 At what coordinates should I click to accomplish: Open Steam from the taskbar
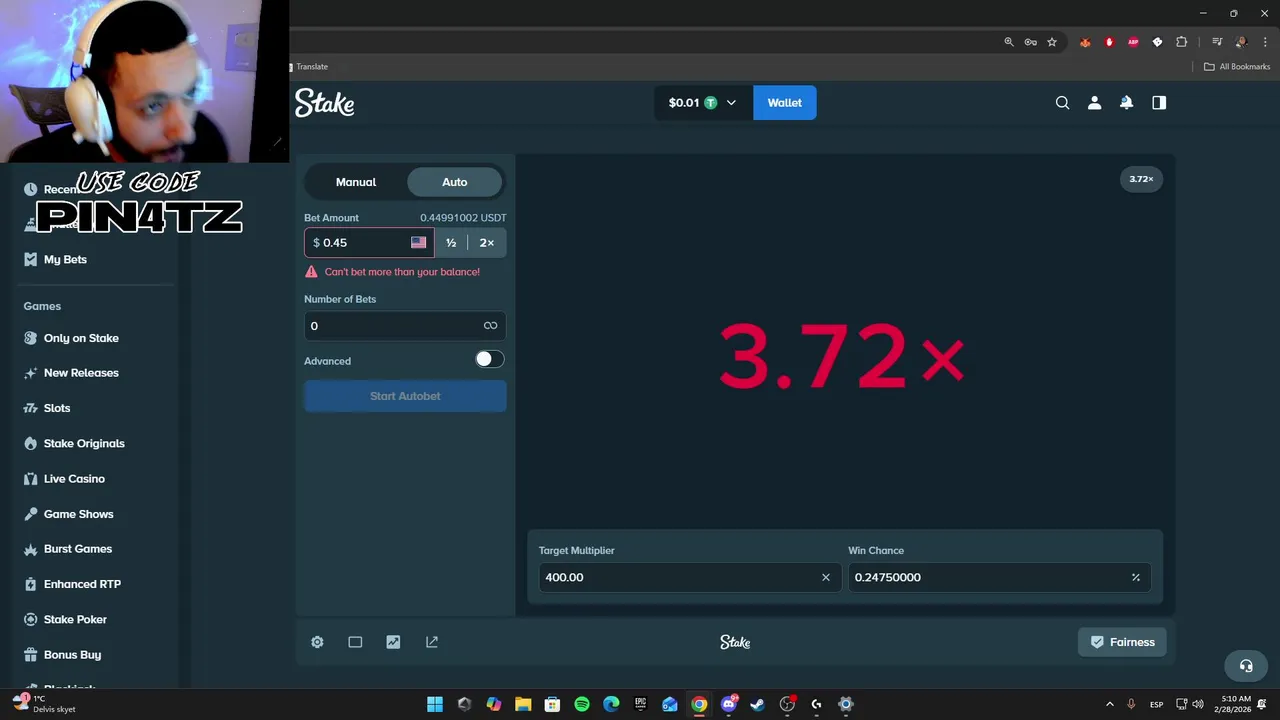(758, 704)
